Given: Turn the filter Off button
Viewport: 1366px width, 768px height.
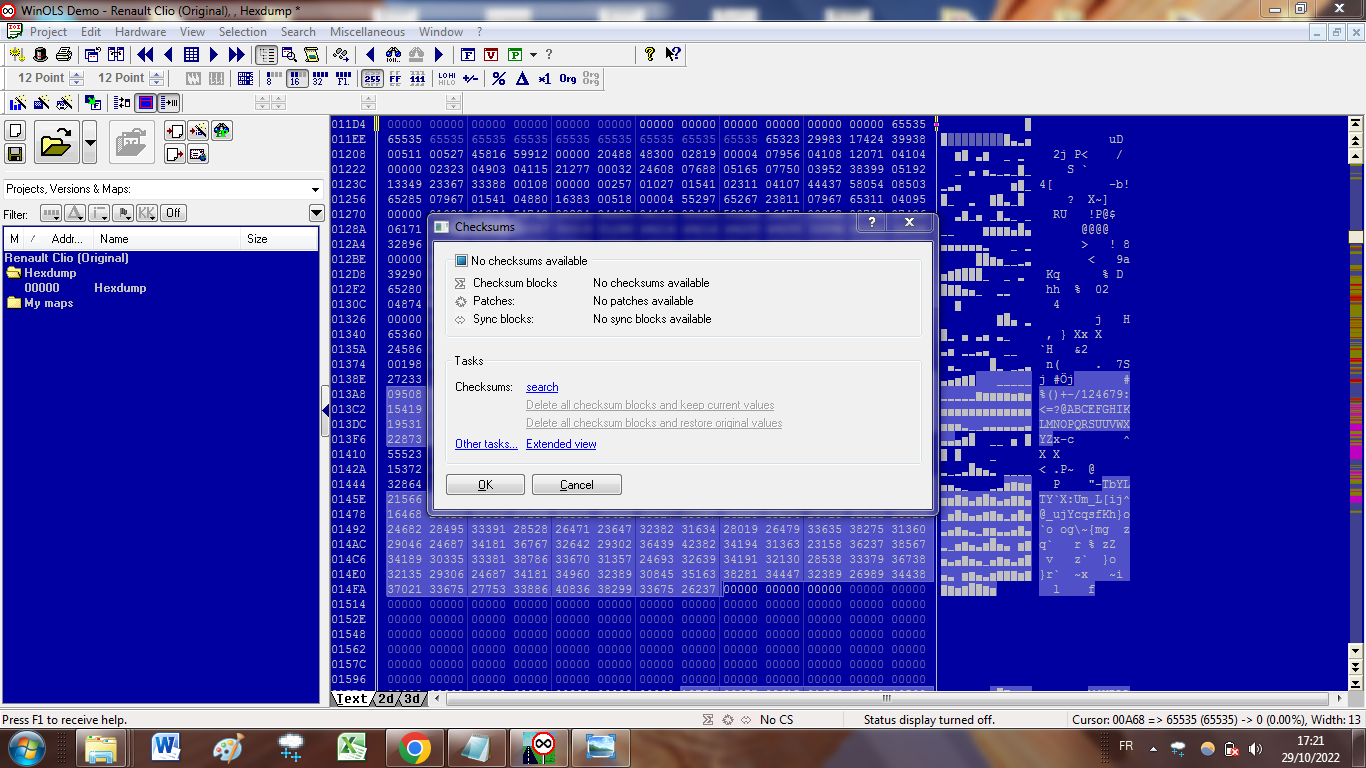Looking at the screenshot, I should (x=174, y=213).
